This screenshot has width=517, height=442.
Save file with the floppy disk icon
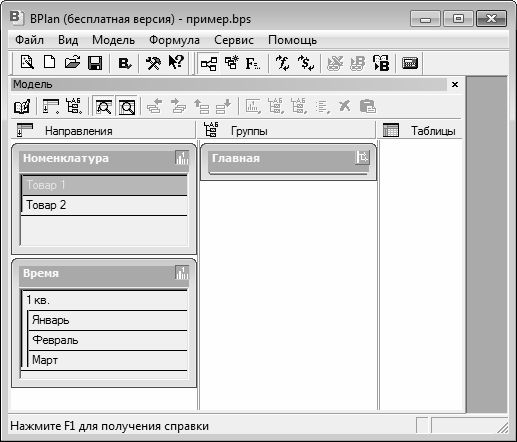click(x=95, y=63)
